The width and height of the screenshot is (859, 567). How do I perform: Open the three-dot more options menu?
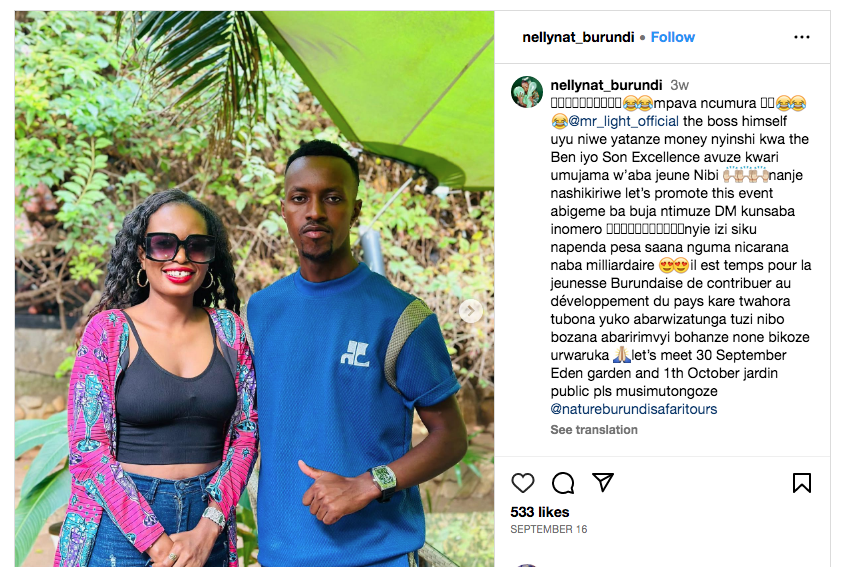(x=801, y=37)
